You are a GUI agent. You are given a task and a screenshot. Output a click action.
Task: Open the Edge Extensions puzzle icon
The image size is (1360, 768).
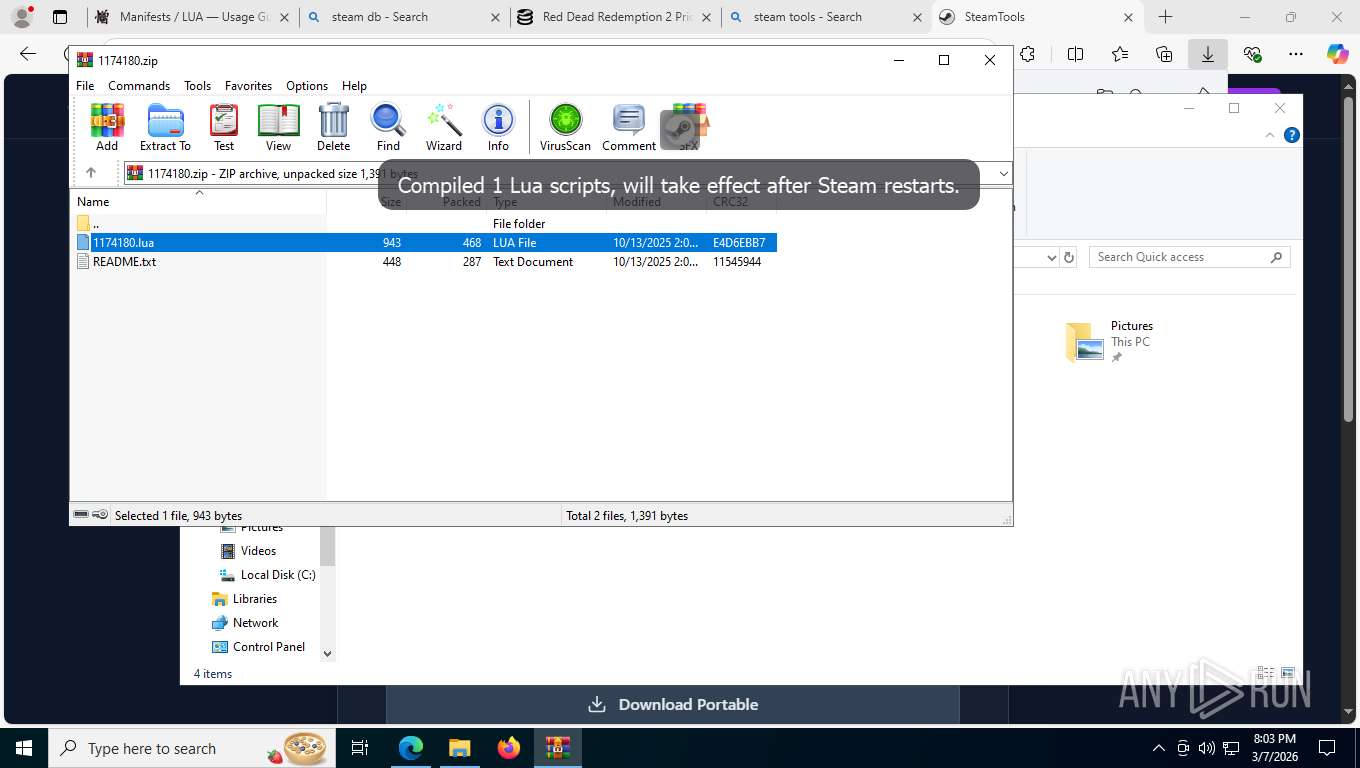(1028, 54)
